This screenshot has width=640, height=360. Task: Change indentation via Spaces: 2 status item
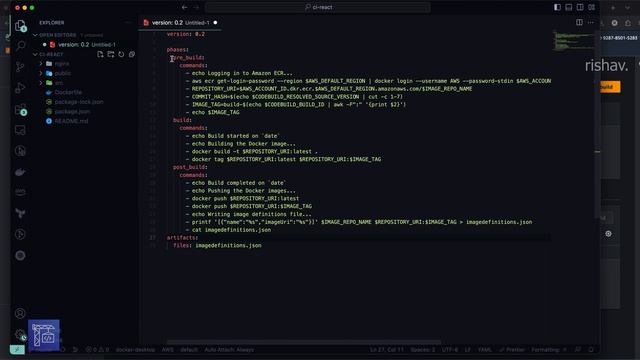pyautogui.click(x=422, y=349)
